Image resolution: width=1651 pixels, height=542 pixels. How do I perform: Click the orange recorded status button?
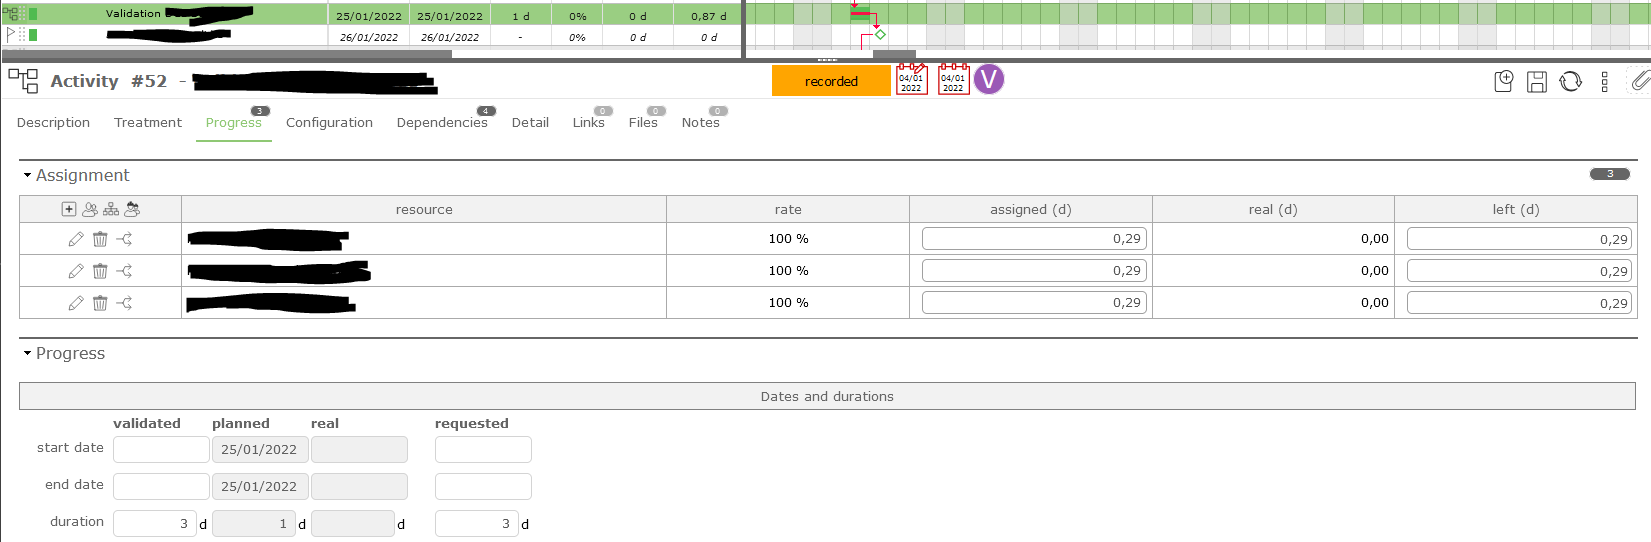coord(831,81)
